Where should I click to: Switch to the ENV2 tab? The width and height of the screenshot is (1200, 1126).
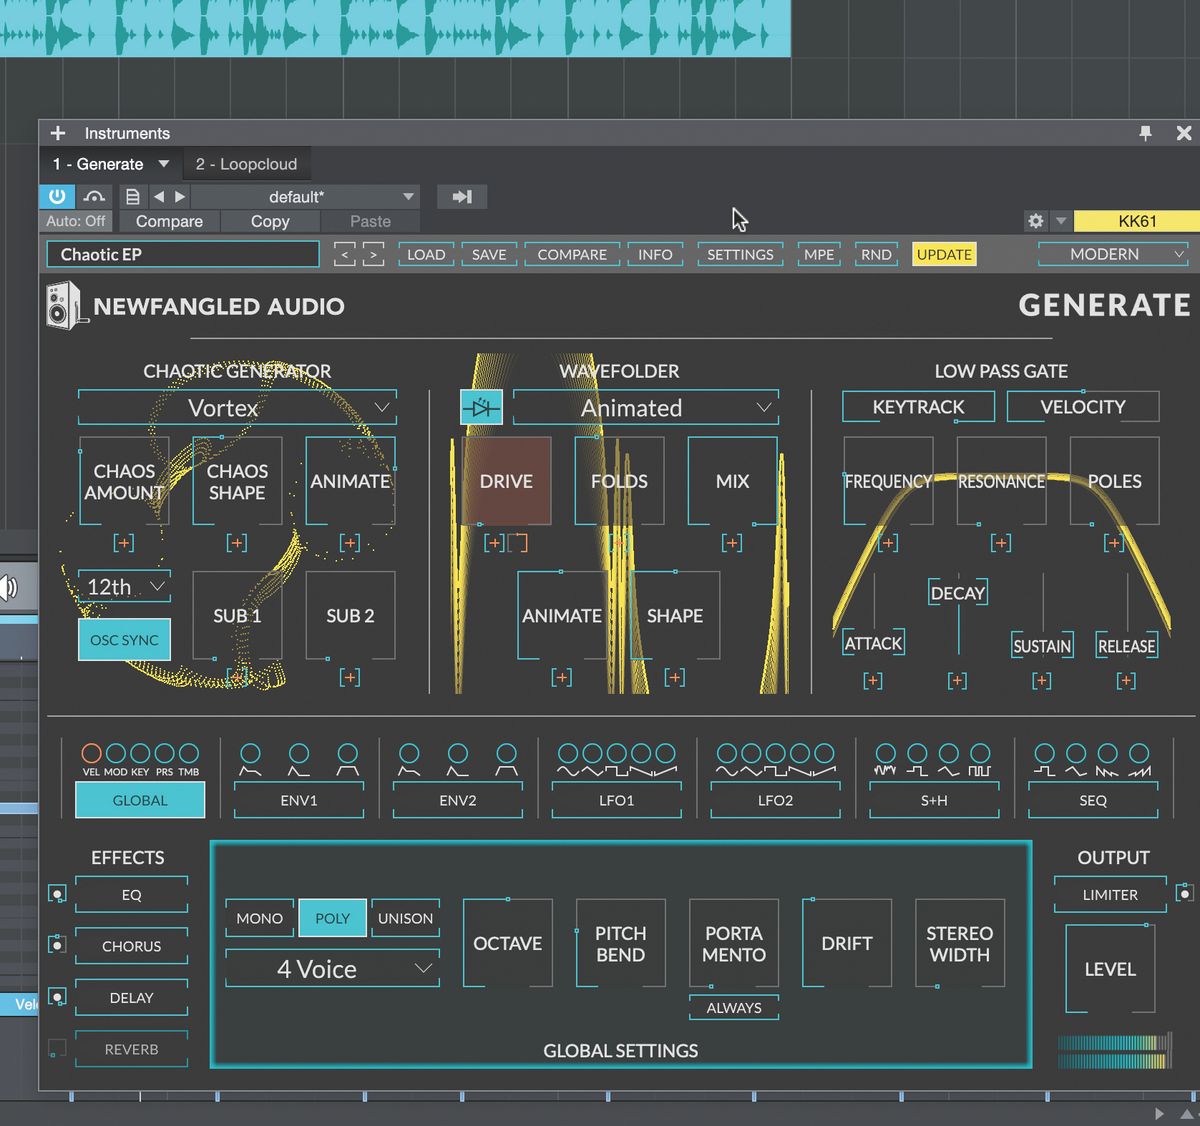(458, 800)
